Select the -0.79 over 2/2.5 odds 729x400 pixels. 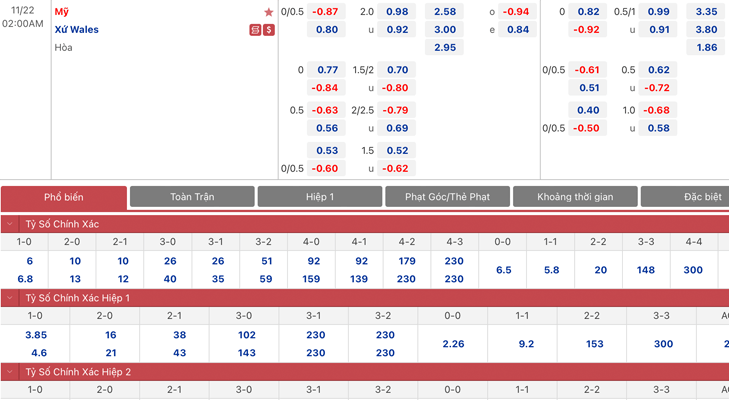tap(397, 110)
